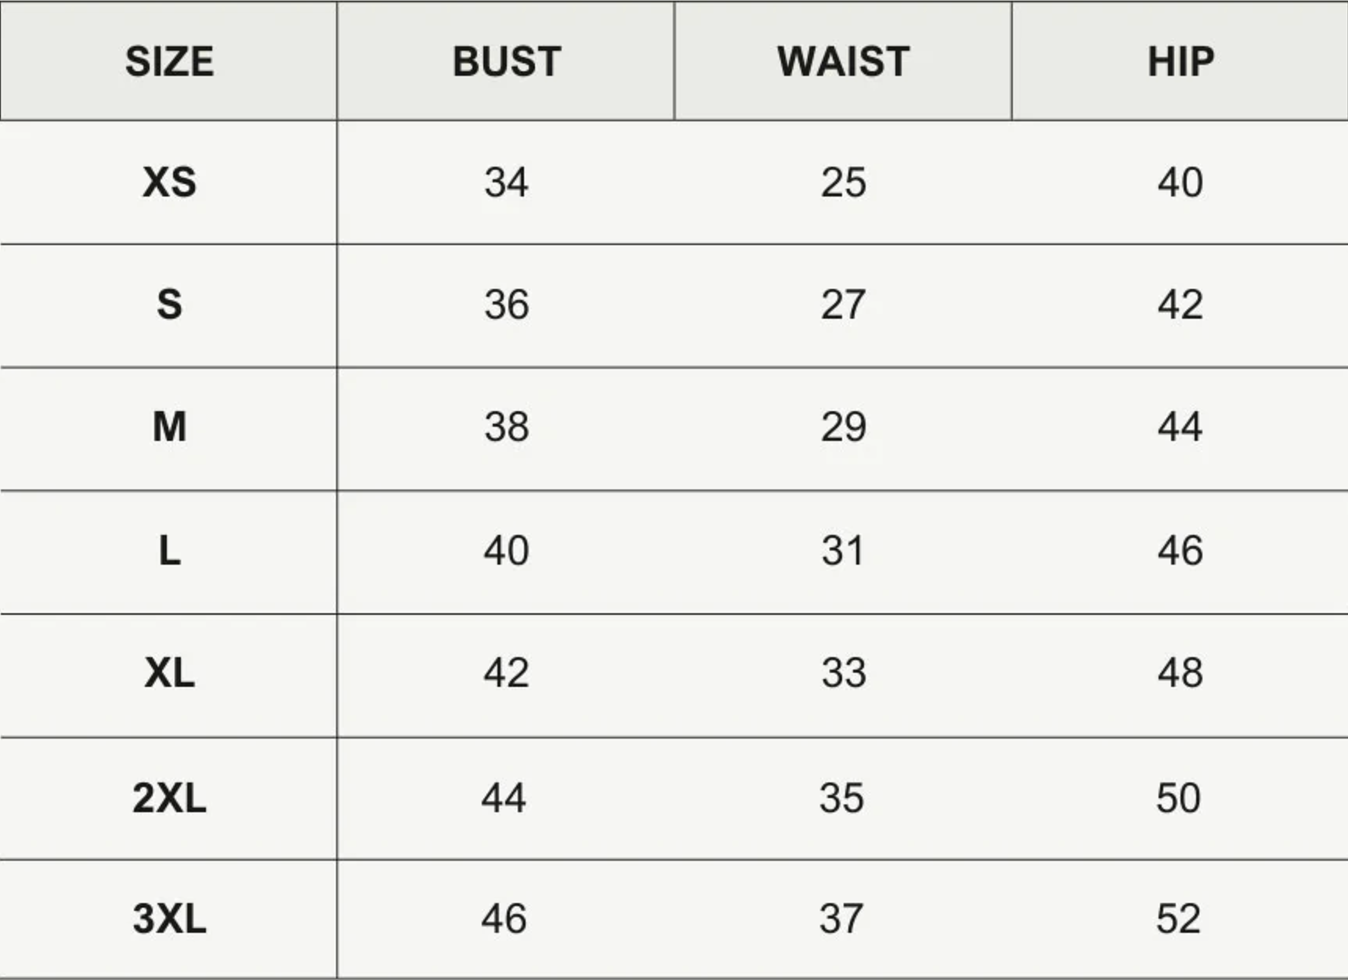
Task: Select the 3XL size row label
Action: click(x=169, y=918)
